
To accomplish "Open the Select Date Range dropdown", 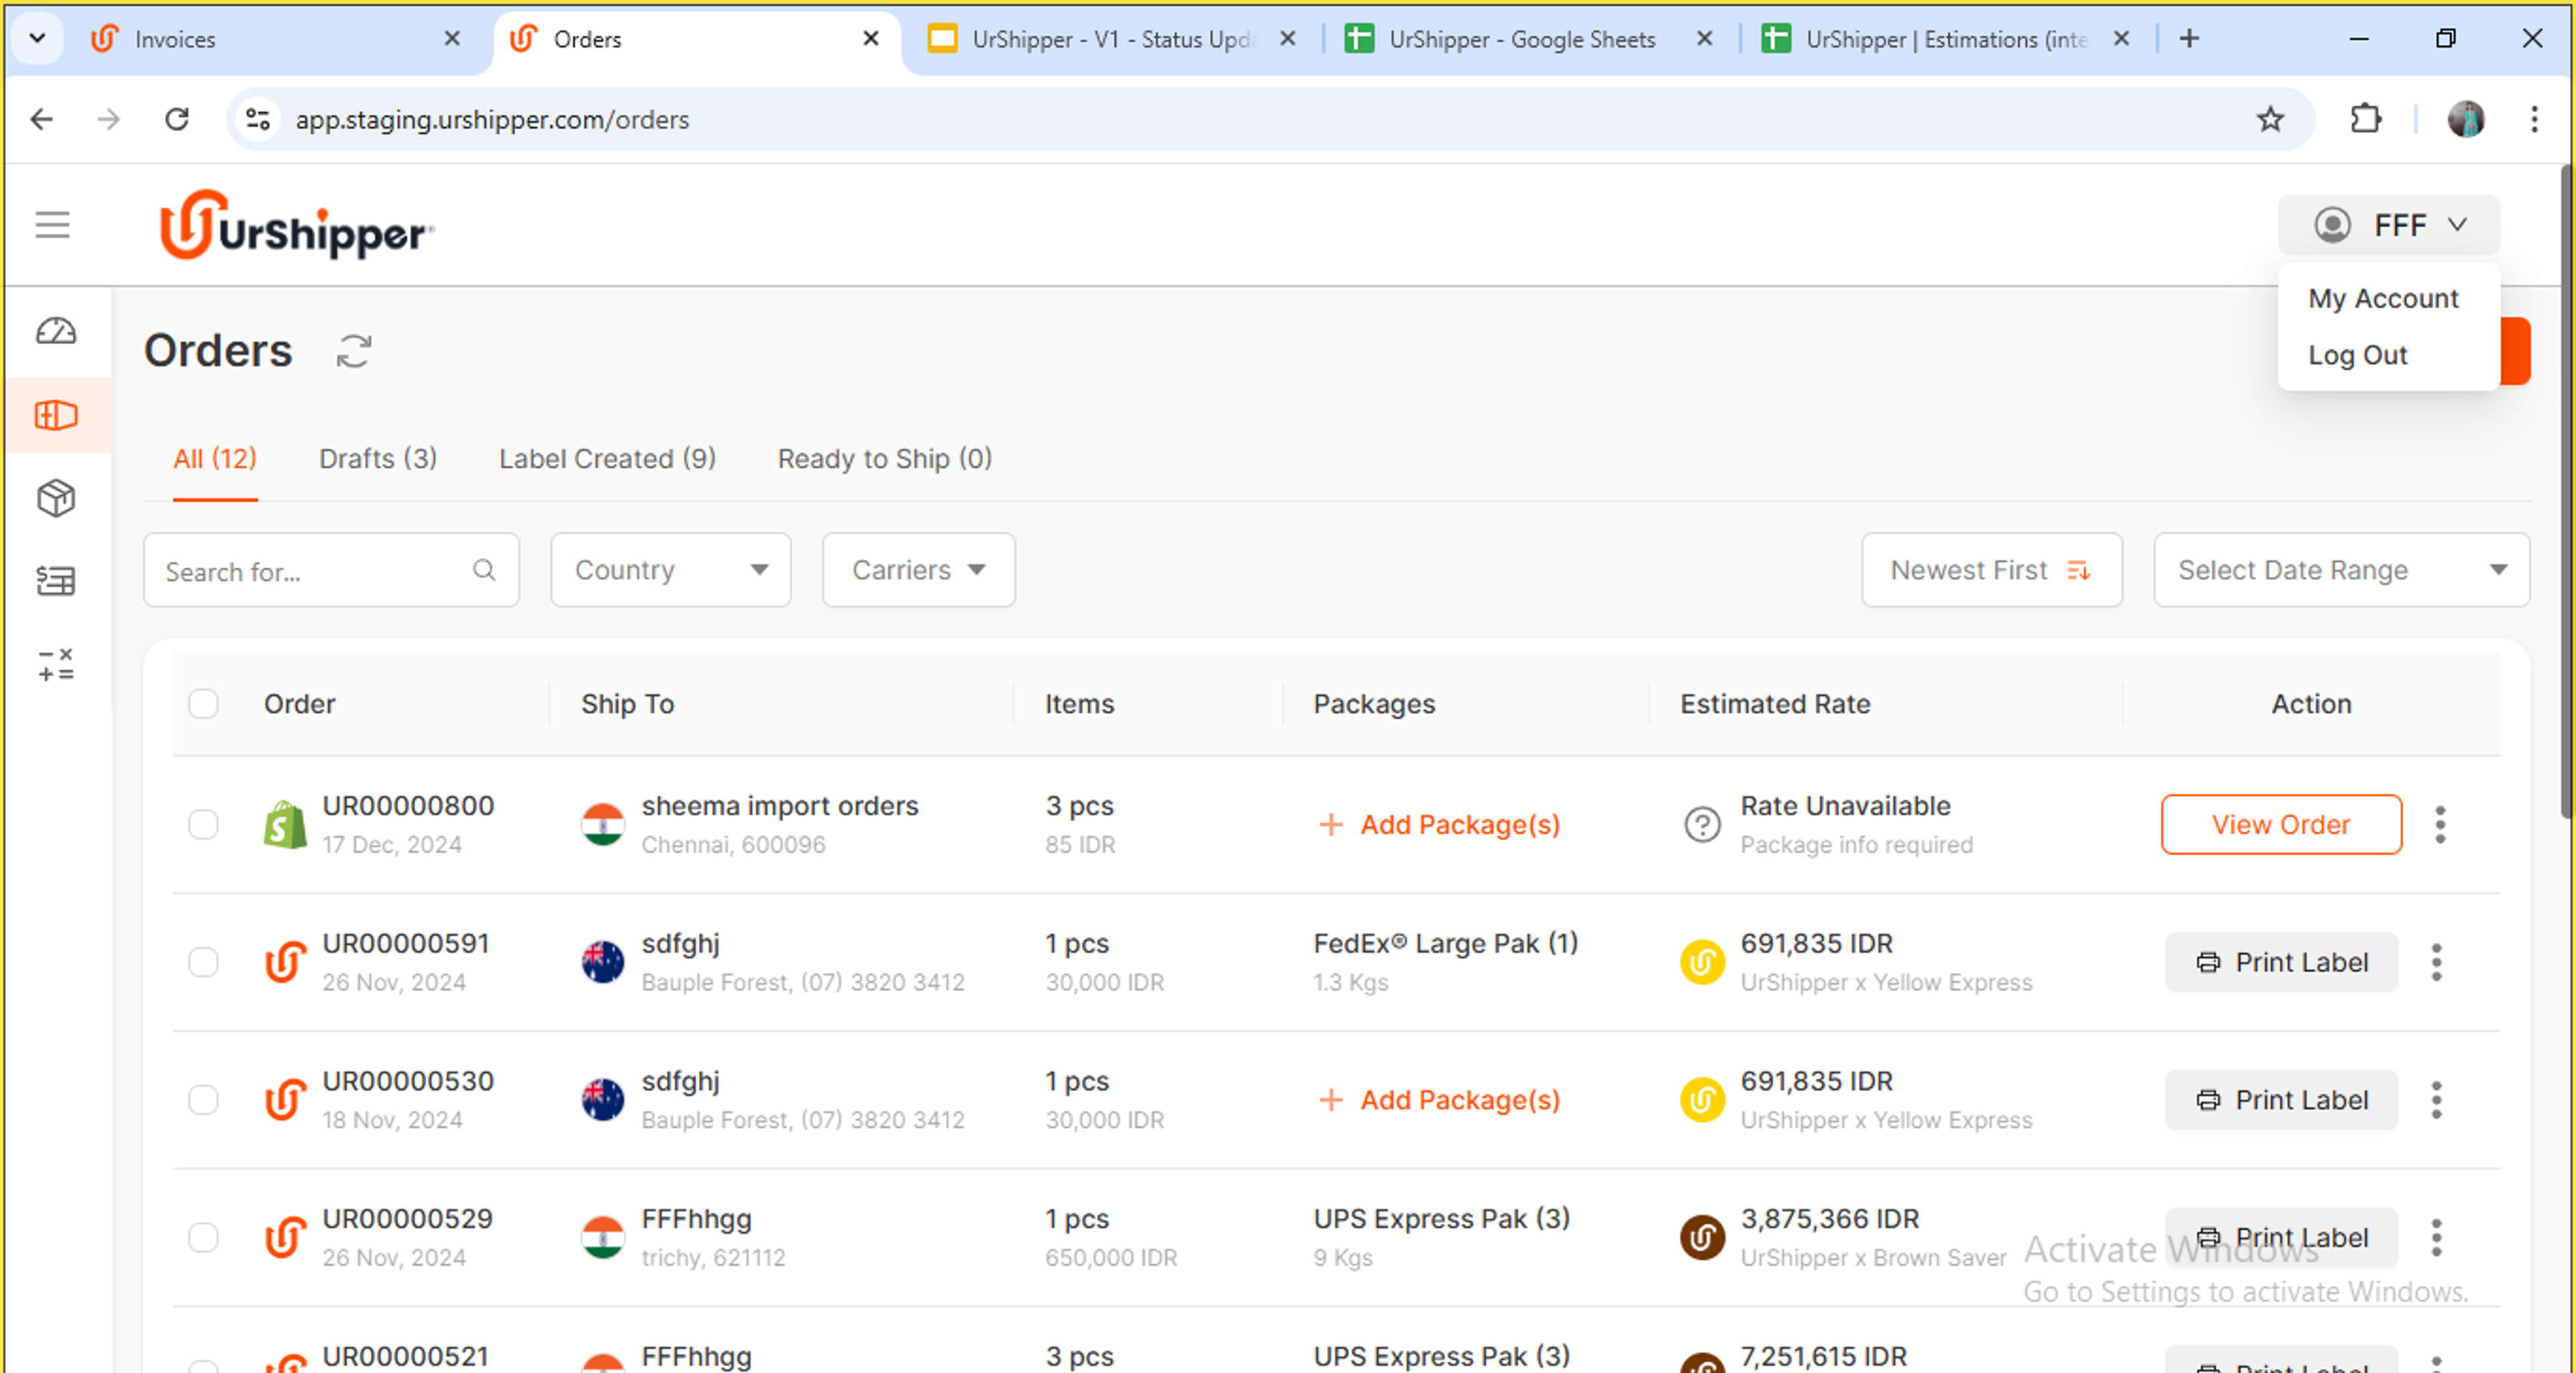I will [x=2341, y=570].
